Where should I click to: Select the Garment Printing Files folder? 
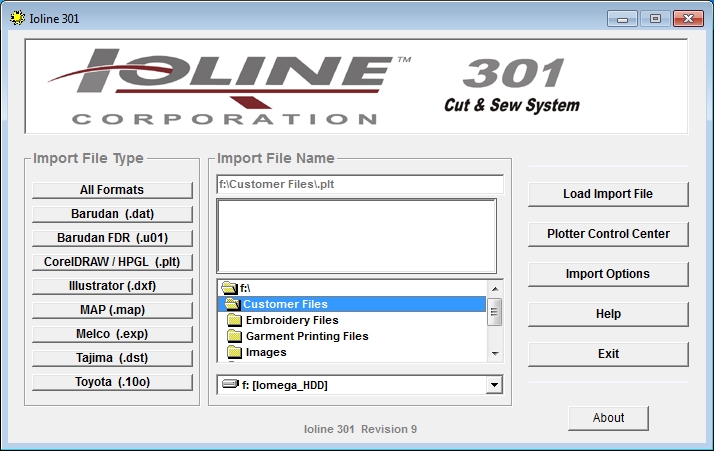tap(352, 336)
